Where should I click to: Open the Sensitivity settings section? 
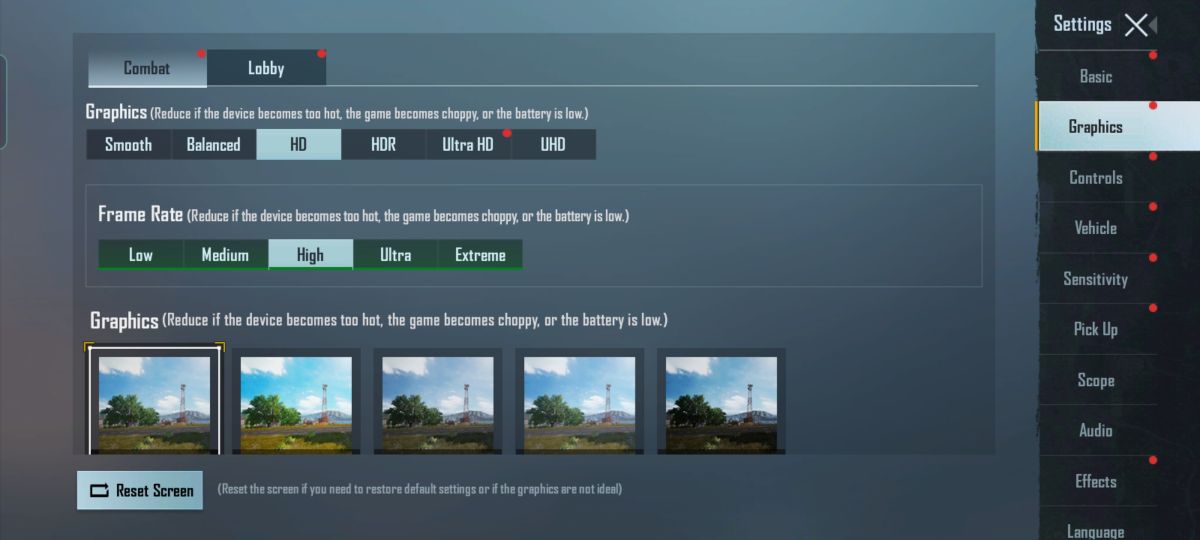click(x=1095, y=279)
